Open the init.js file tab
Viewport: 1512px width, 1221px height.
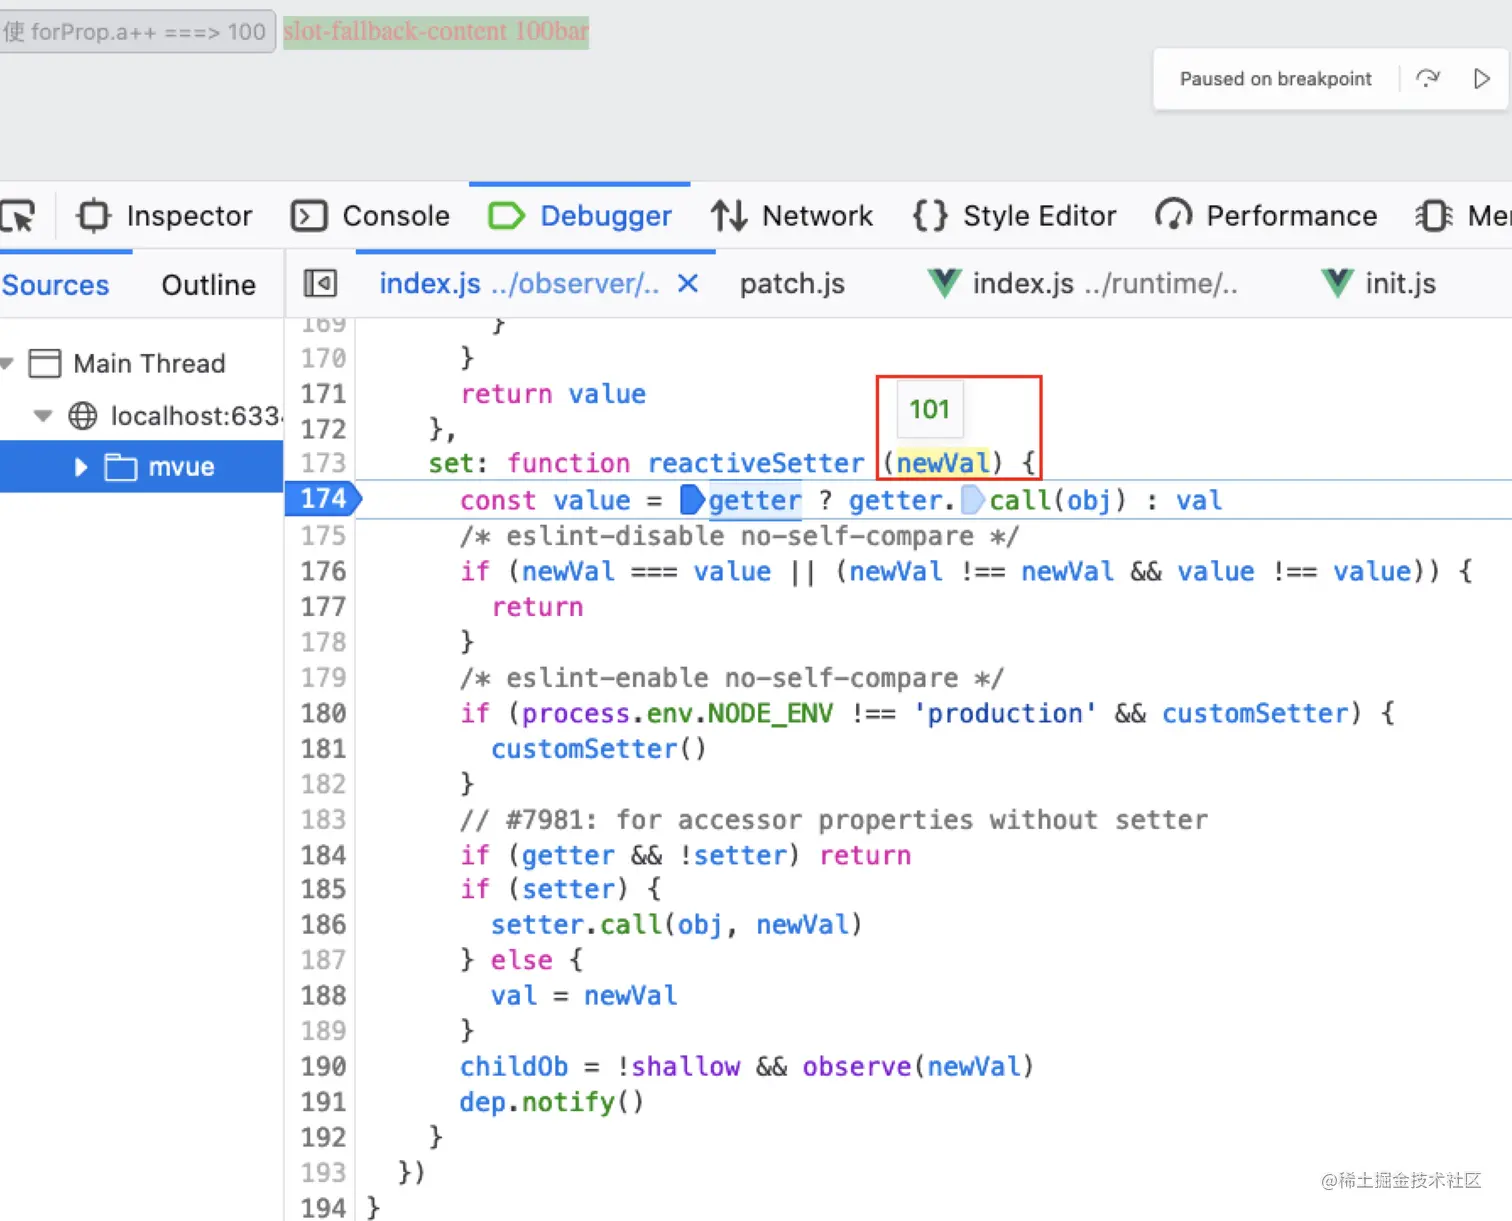point(1399,284)
